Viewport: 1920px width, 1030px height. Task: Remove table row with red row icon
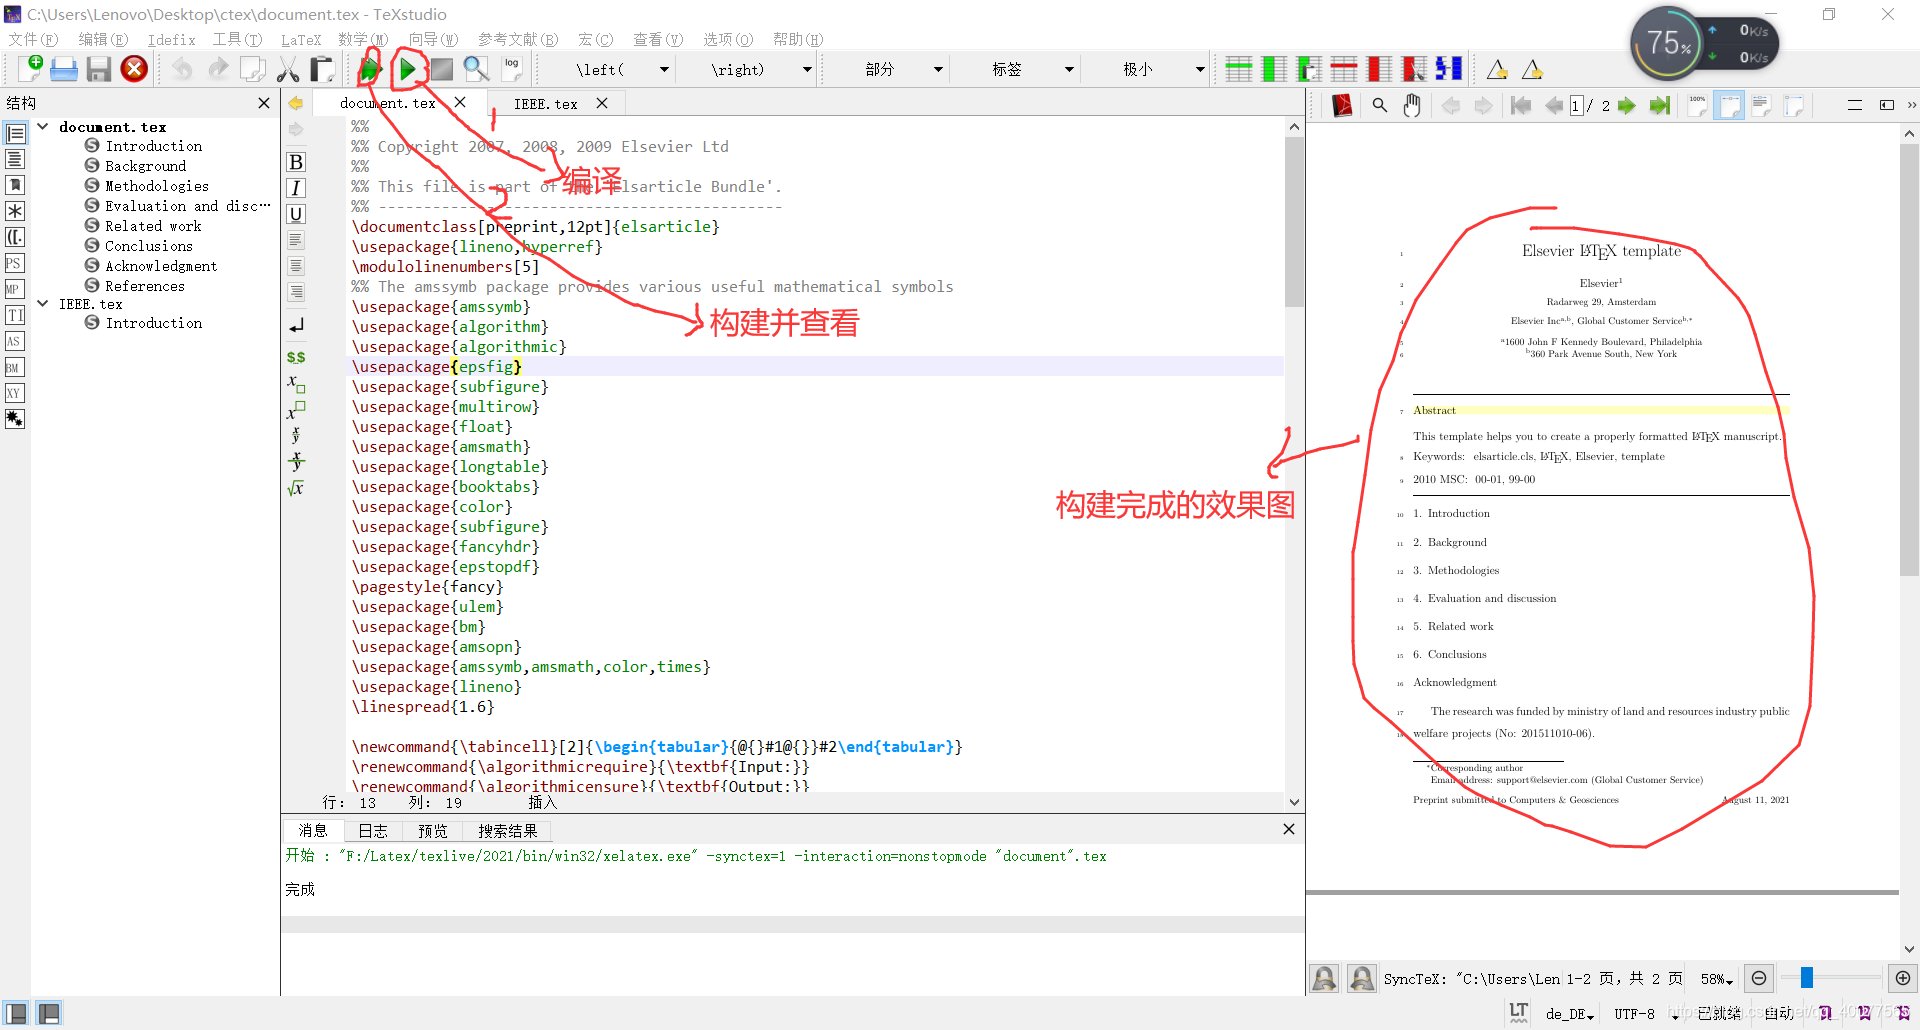tap(1344, 69)
